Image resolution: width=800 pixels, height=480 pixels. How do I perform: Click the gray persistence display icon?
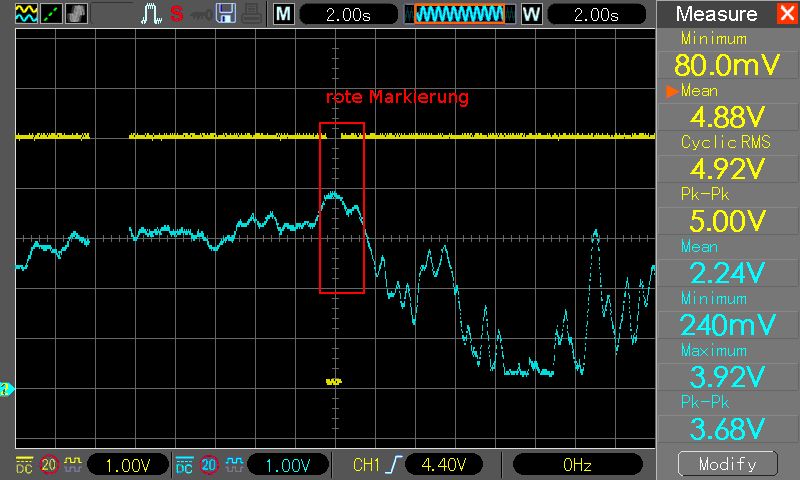tap(76, 13)
